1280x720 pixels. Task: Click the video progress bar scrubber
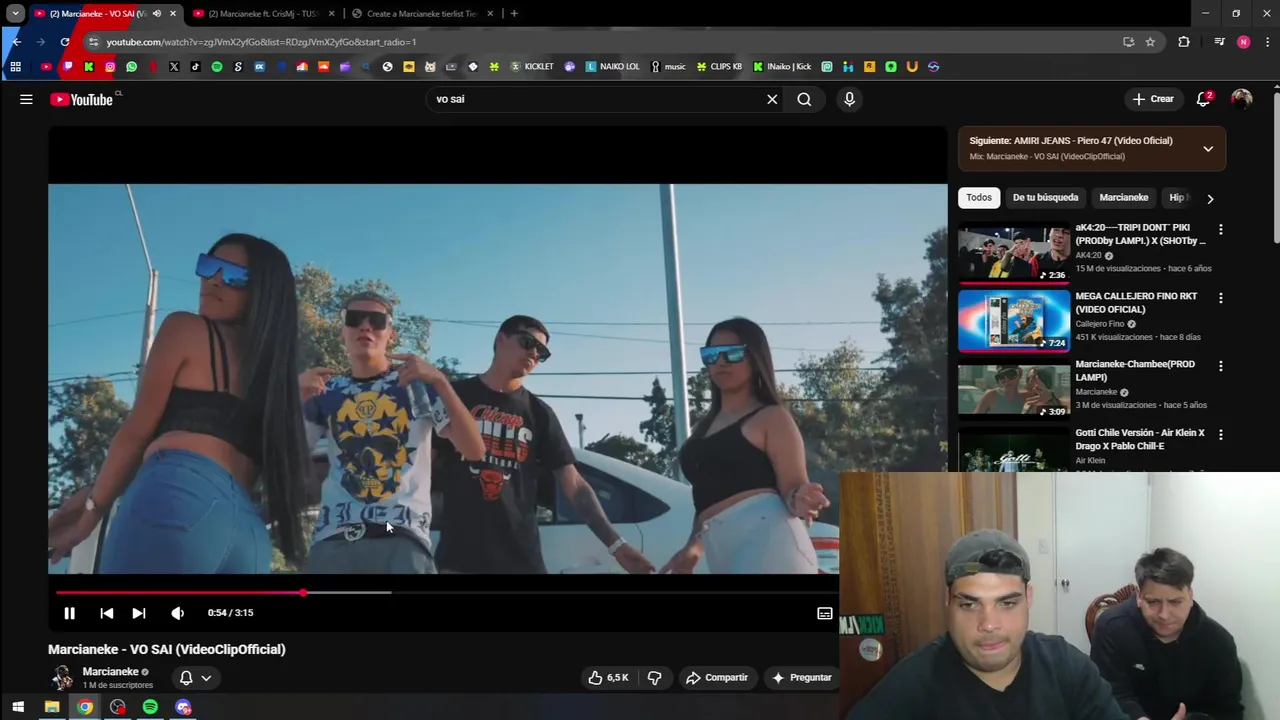coord(303,593)
